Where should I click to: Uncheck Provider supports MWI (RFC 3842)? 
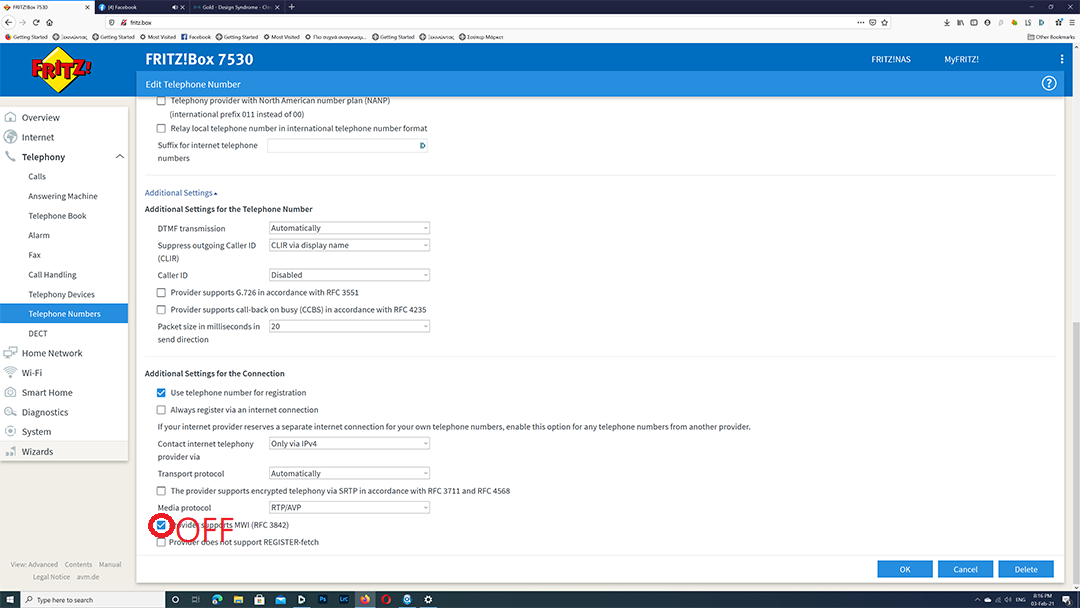161,525
